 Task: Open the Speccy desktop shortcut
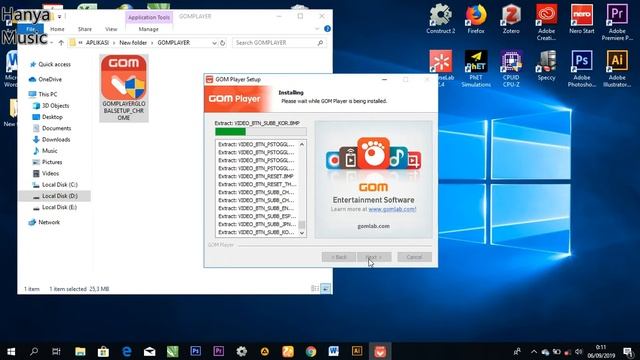tap(547, 65)
